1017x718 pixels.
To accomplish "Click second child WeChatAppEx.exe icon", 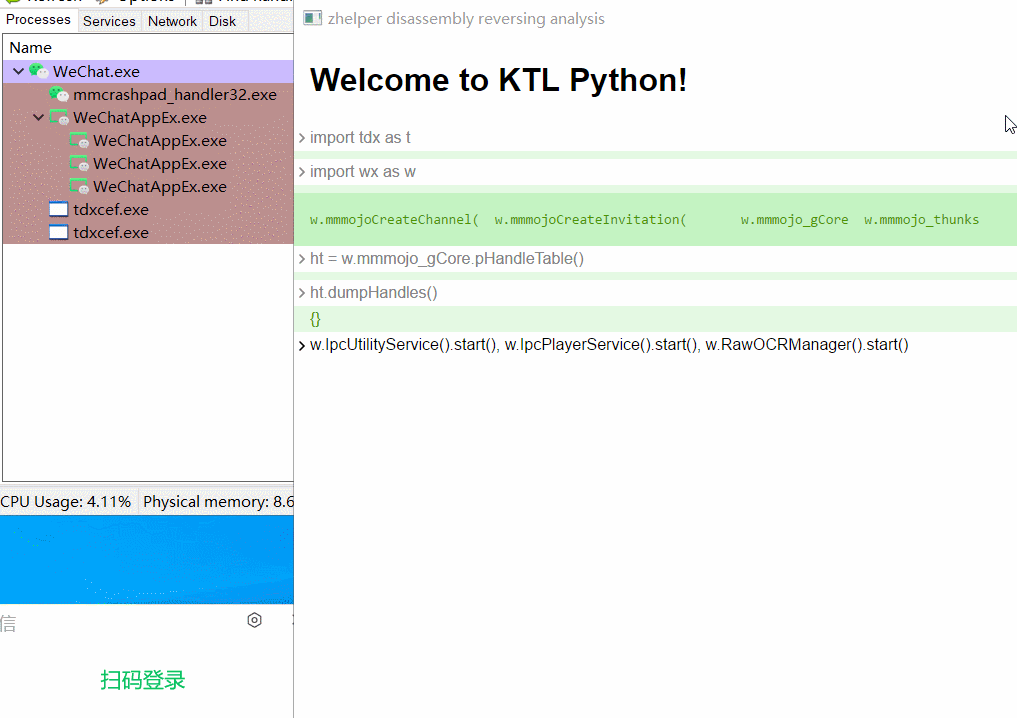I will (79, 163).
